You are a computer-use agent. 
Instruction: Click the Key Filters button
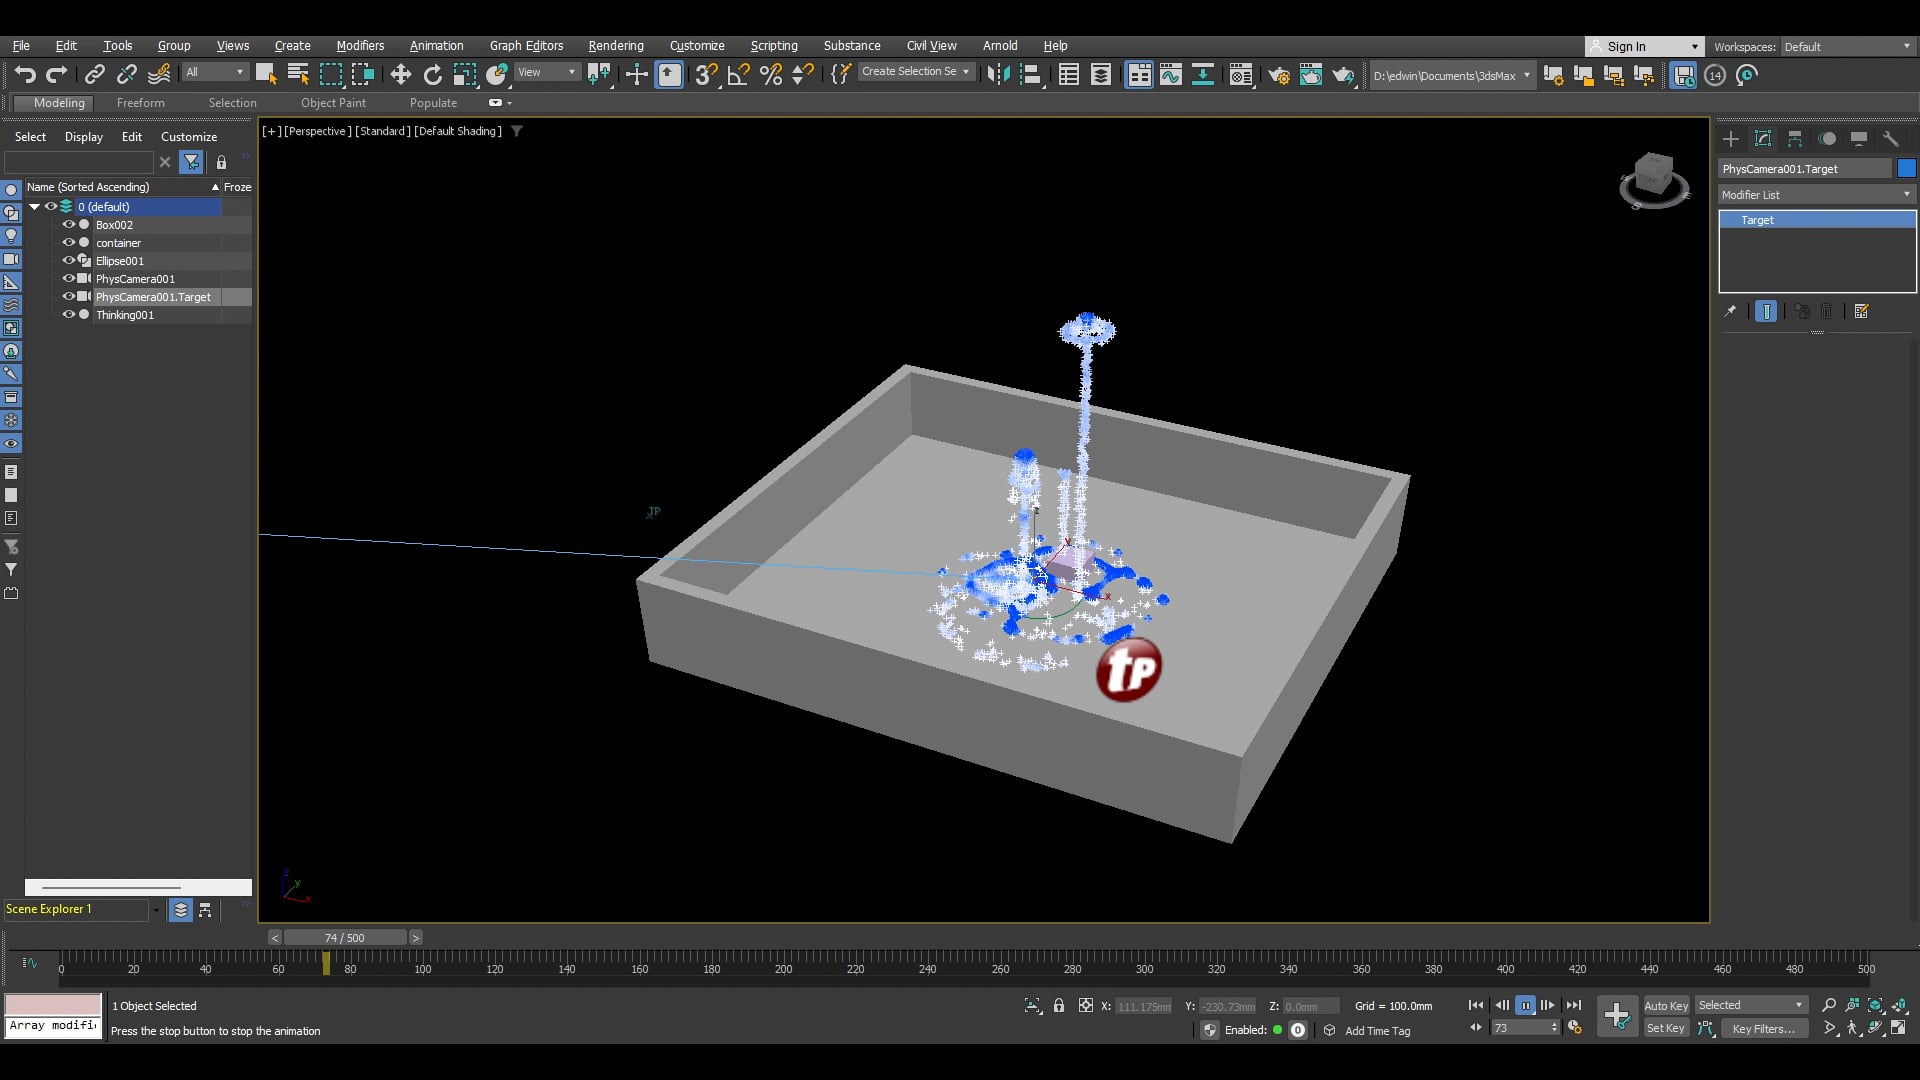[x=1765, y=1028]
